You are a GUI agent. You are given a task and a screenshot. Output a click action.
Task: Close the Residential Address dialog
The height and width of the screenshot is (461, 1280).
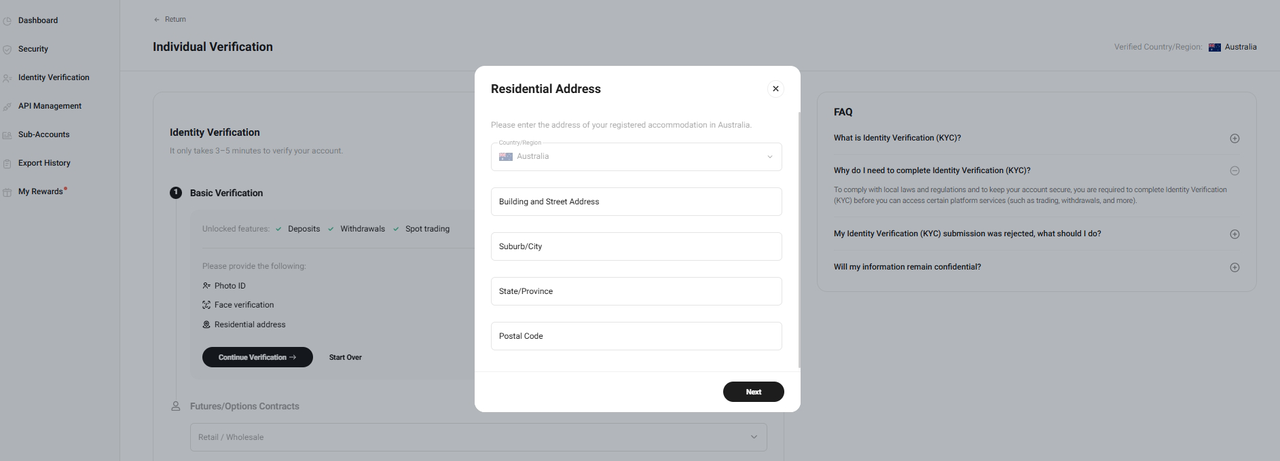coord(775,89)
